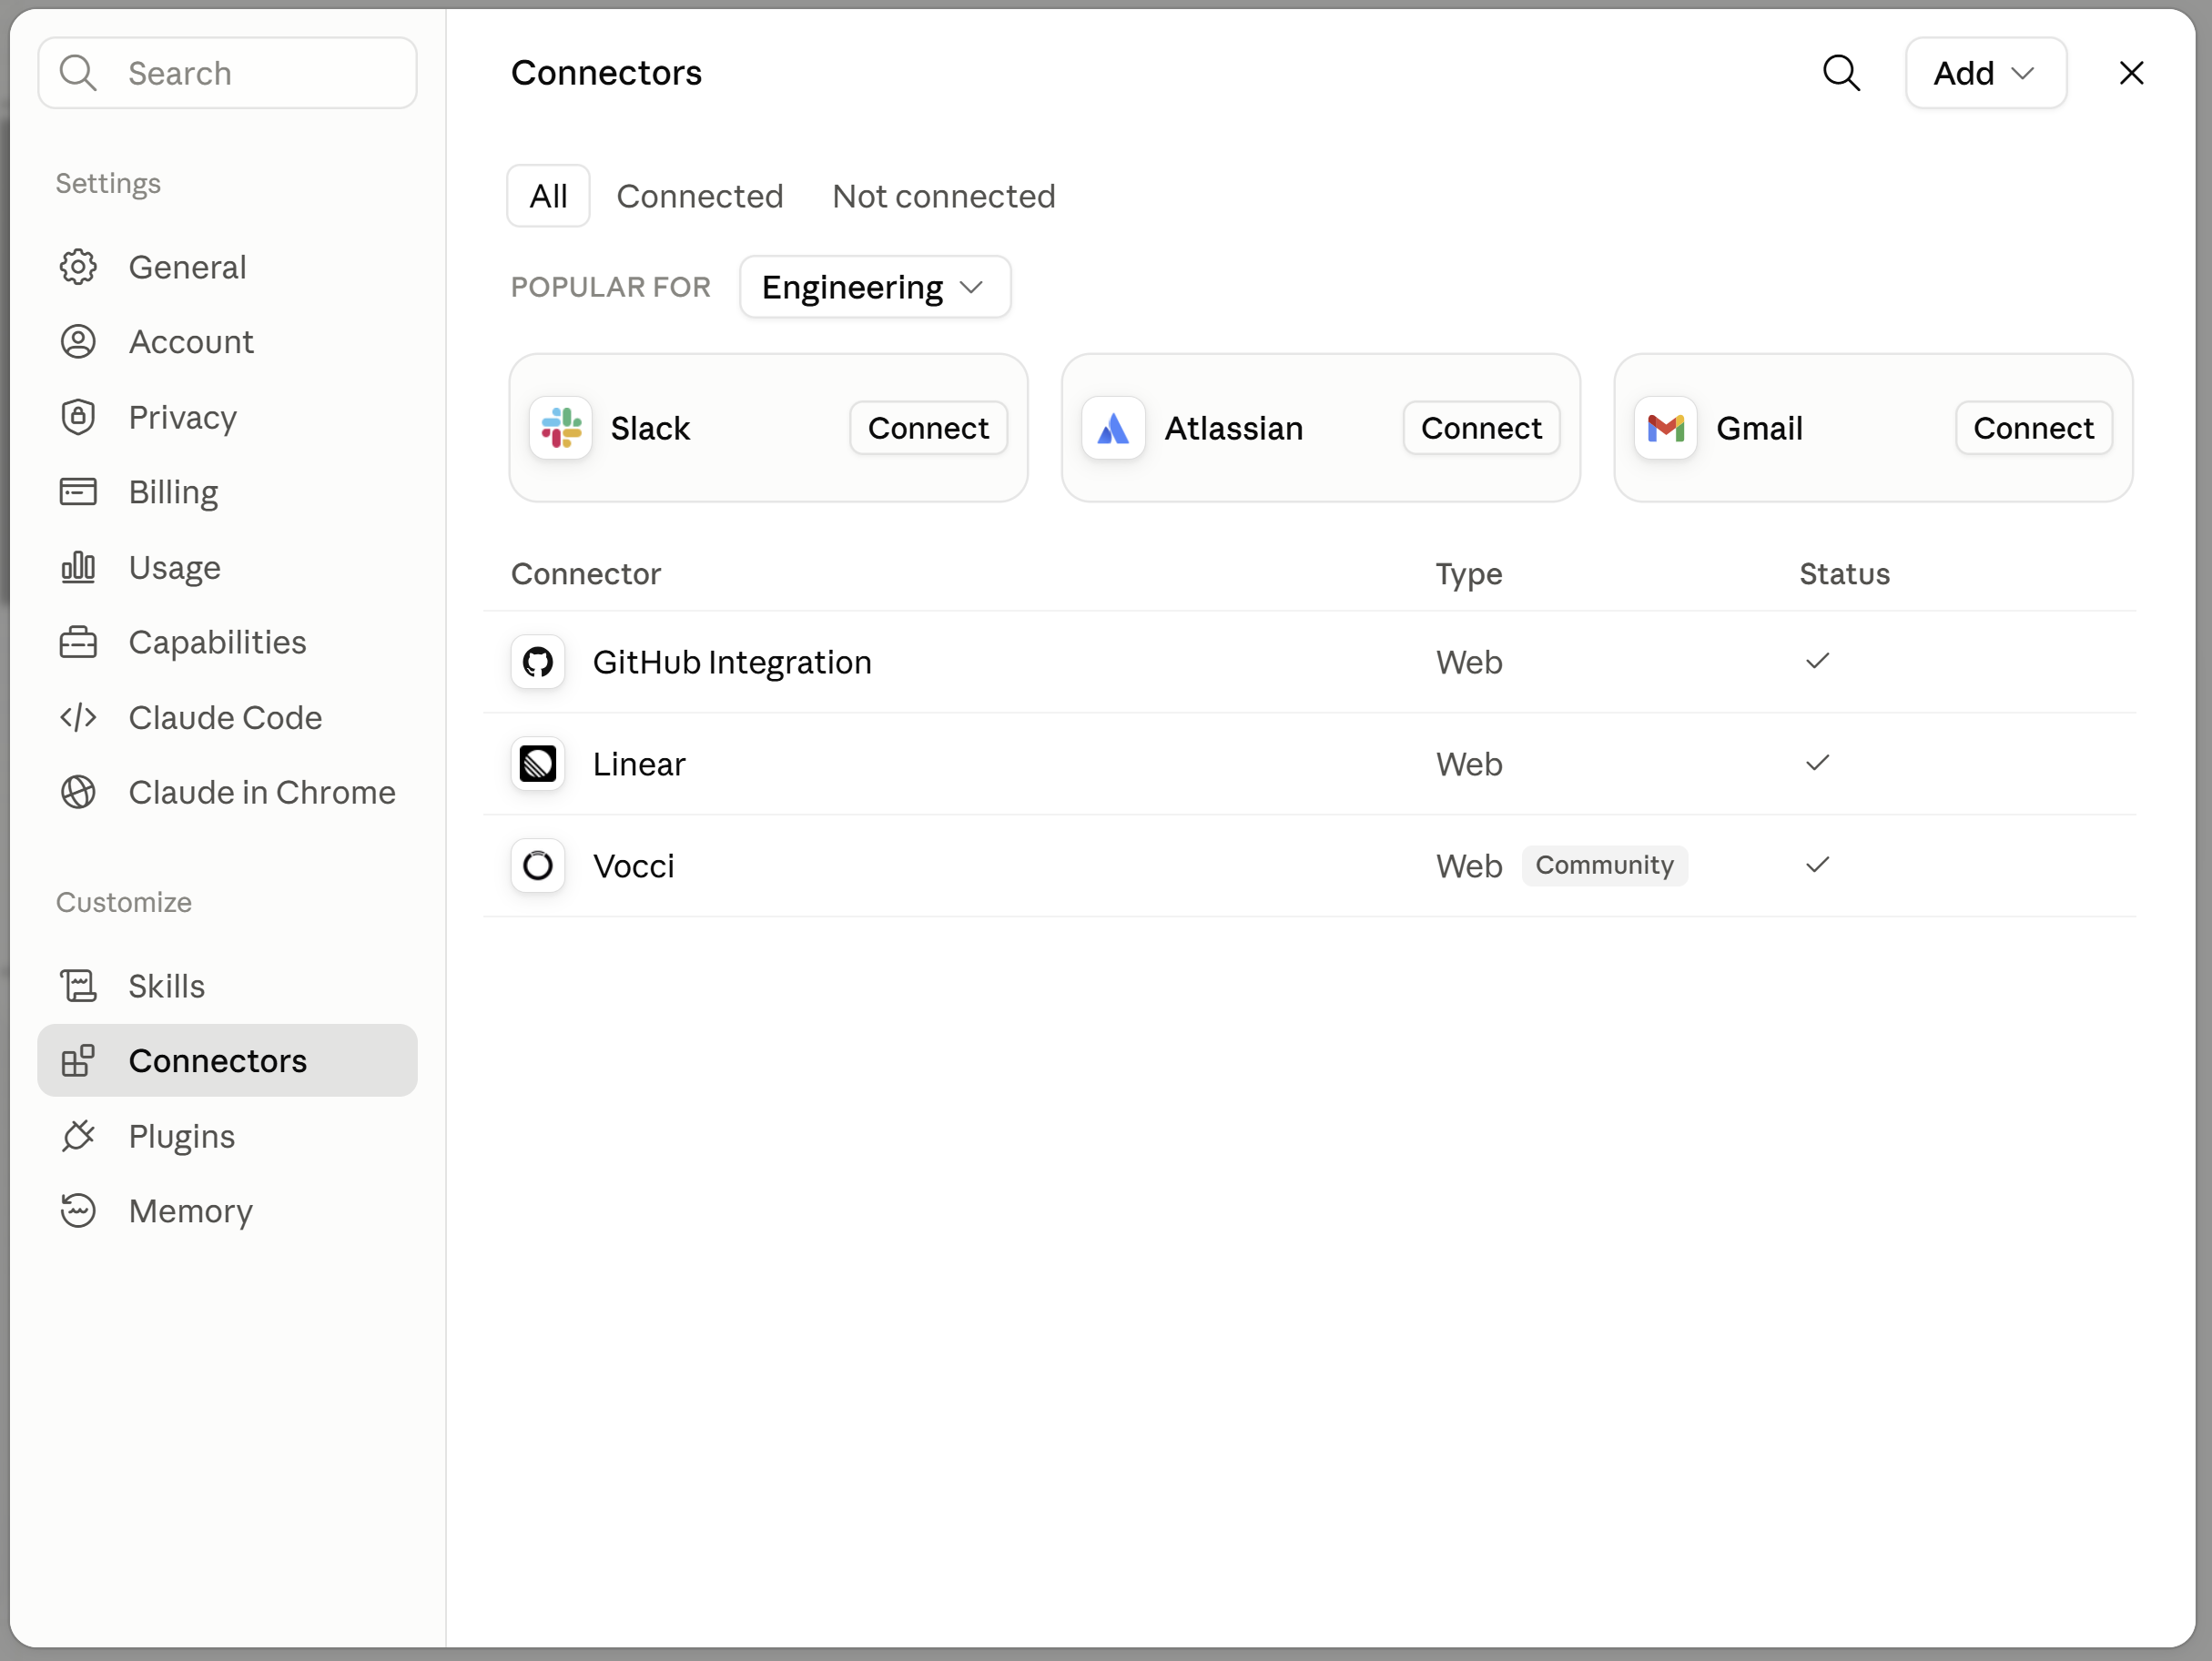Click the Privacy shield icon
2212x1661 pixels.
78,417
